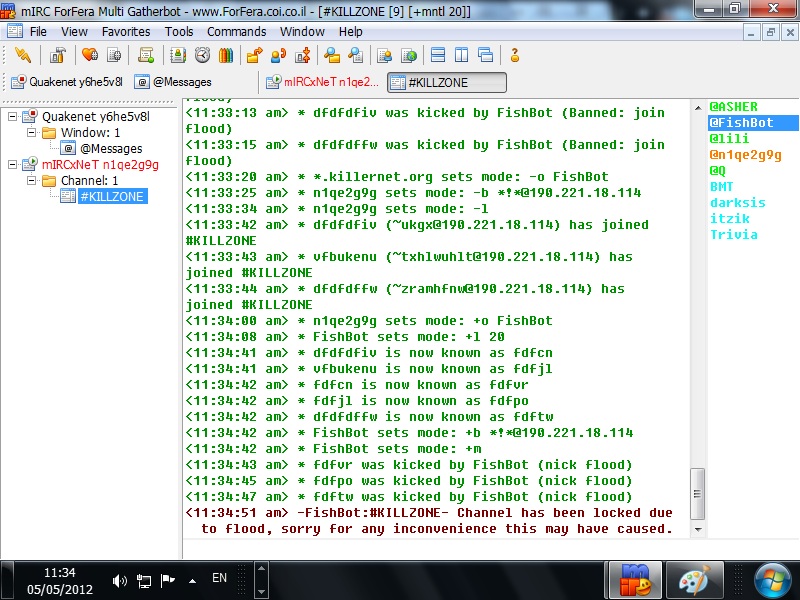Show hidden system tray icons
The height and width of the screenshot is (600, 800).
(x=192, y=581)
